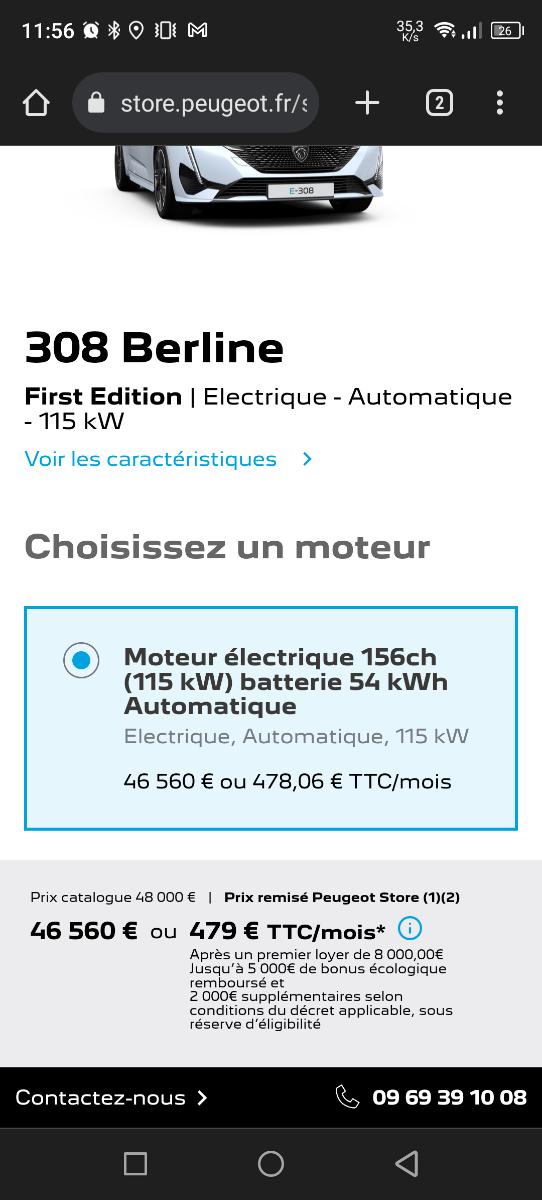Tap Contactez-nous in the bottom bar
Image resolution: width=542 pixels, height=1200 pixels.
pyautogui.click(x=101, y=1098)
